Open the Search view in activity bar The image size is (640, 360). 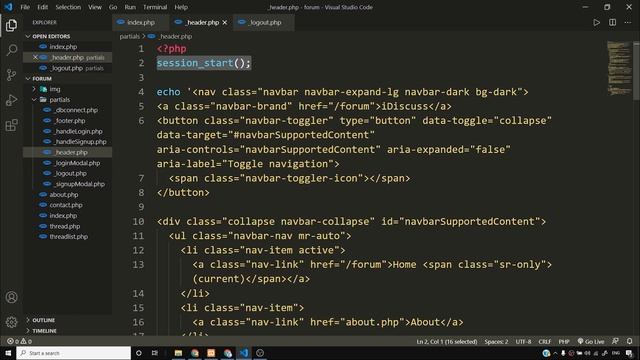point(11,50)
